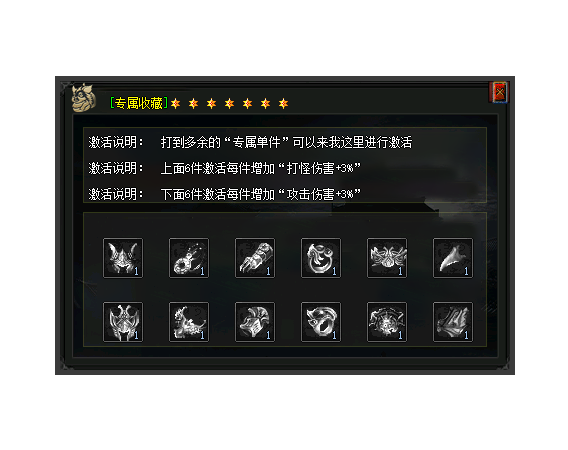
Task: Click the dragon pendant in the bottom row
Action: (189, 322)
